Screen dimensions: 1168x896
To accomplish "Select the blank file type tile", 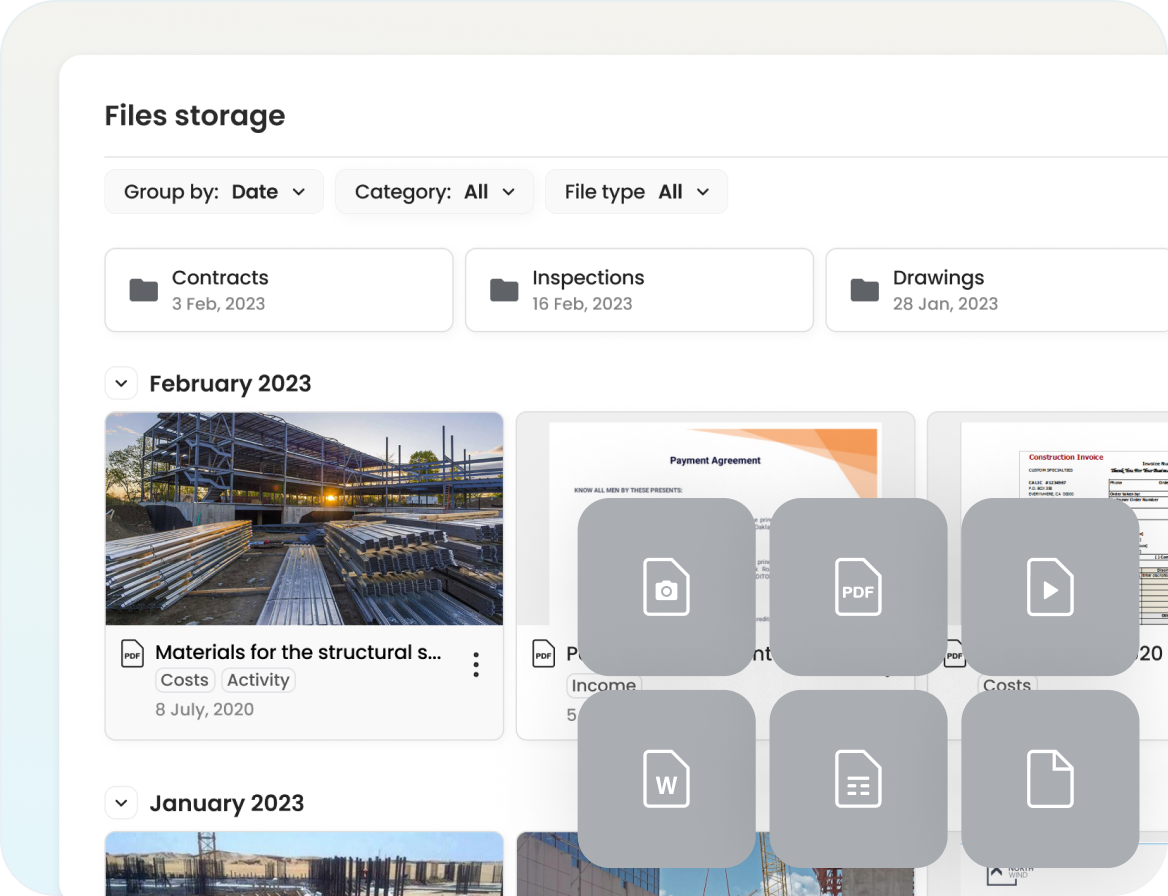I will [1050, 779].
